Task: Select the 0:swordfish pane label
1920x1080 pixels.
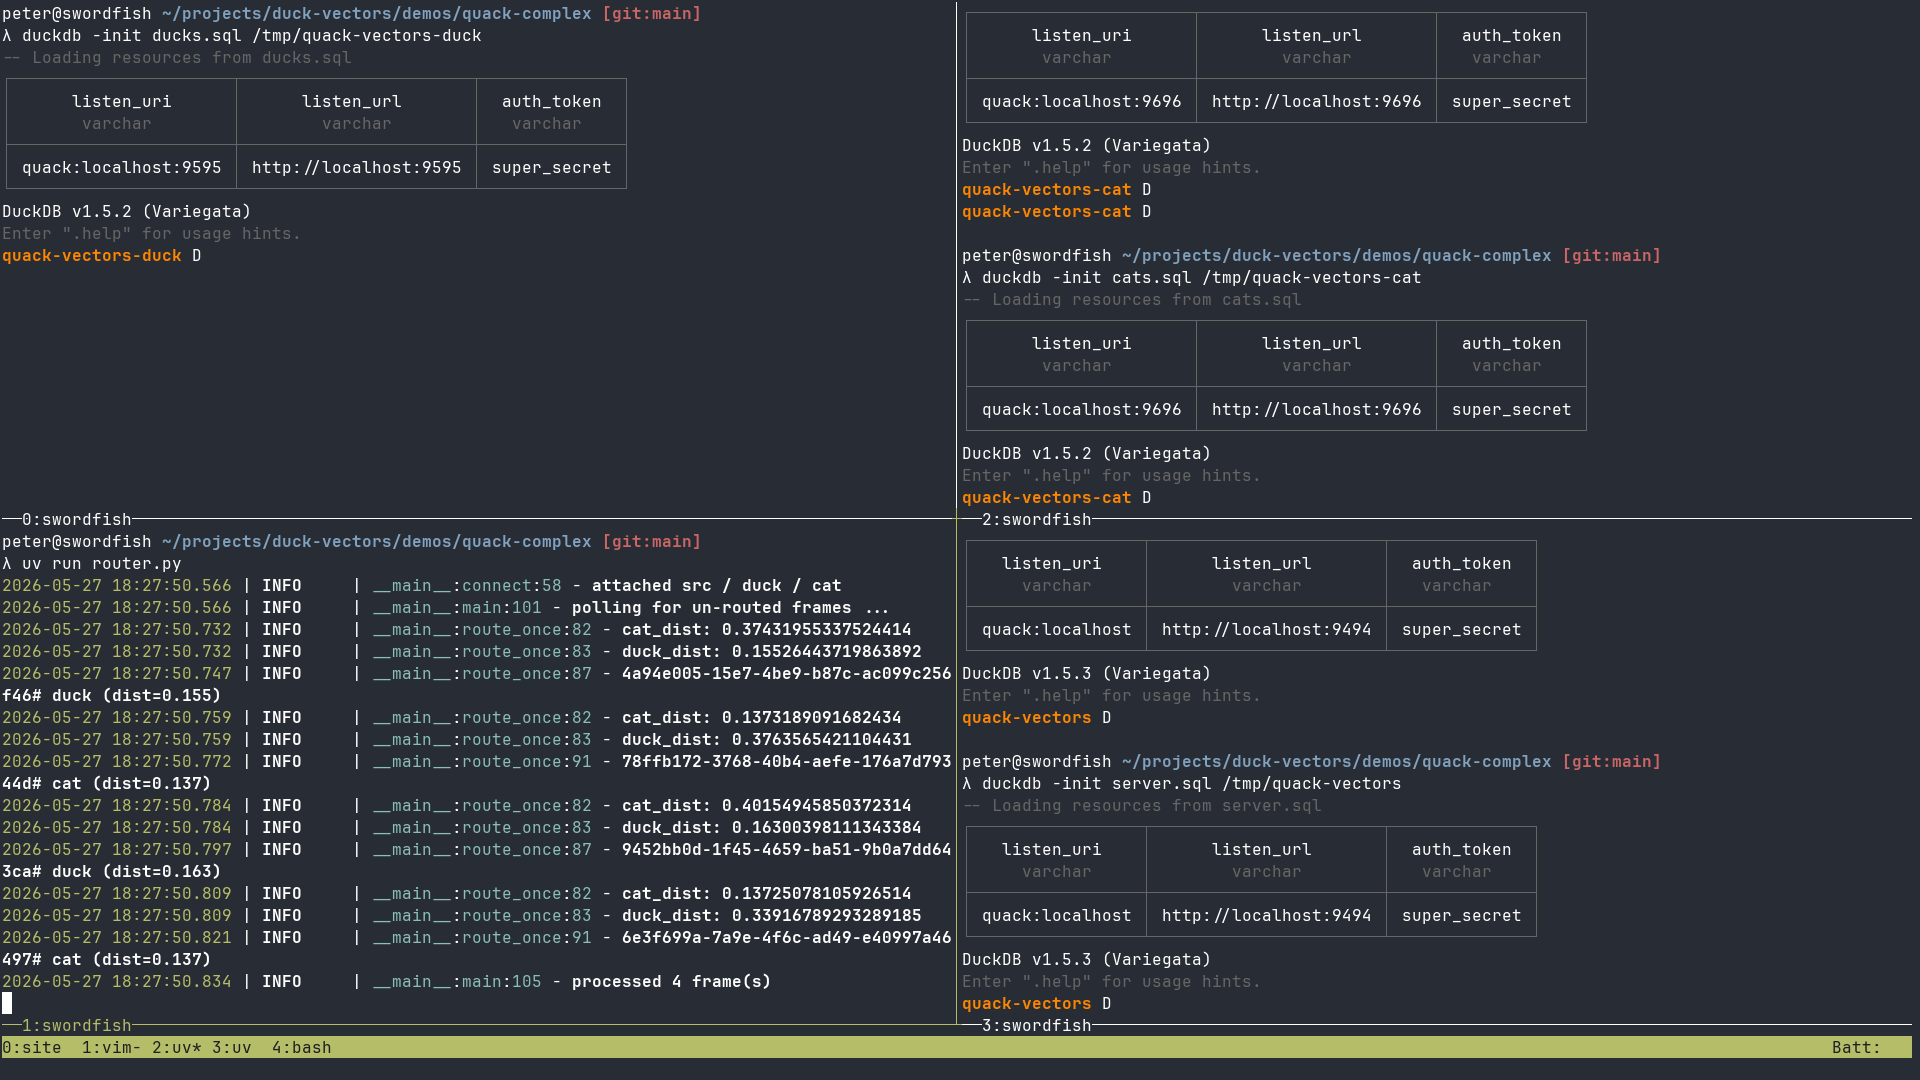Action: 77,519
